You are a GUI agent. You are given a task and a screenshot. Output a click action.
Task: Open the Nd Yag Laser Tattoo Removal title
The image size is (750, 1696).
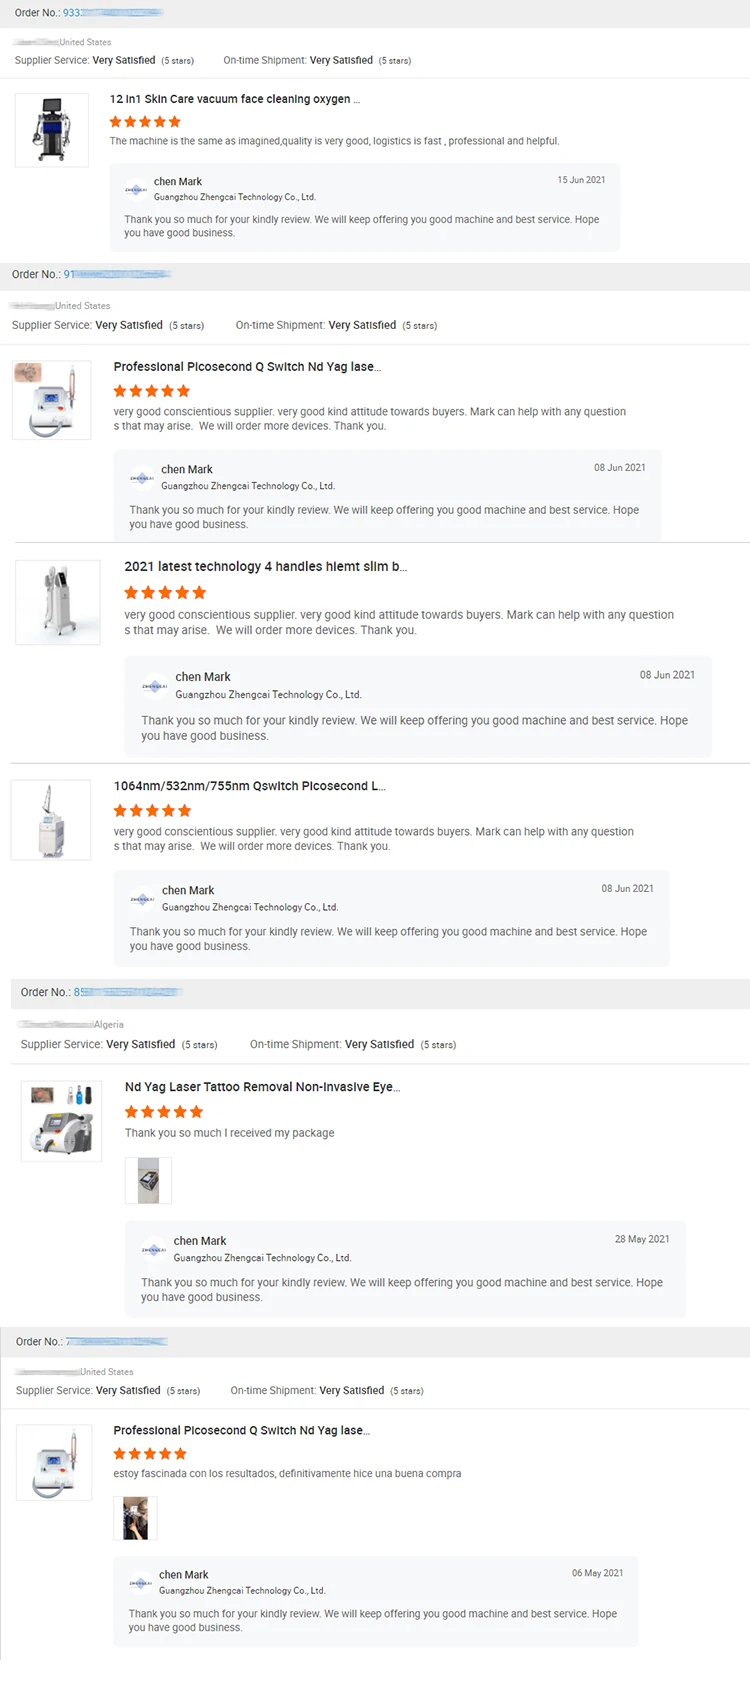point(262,1087)
